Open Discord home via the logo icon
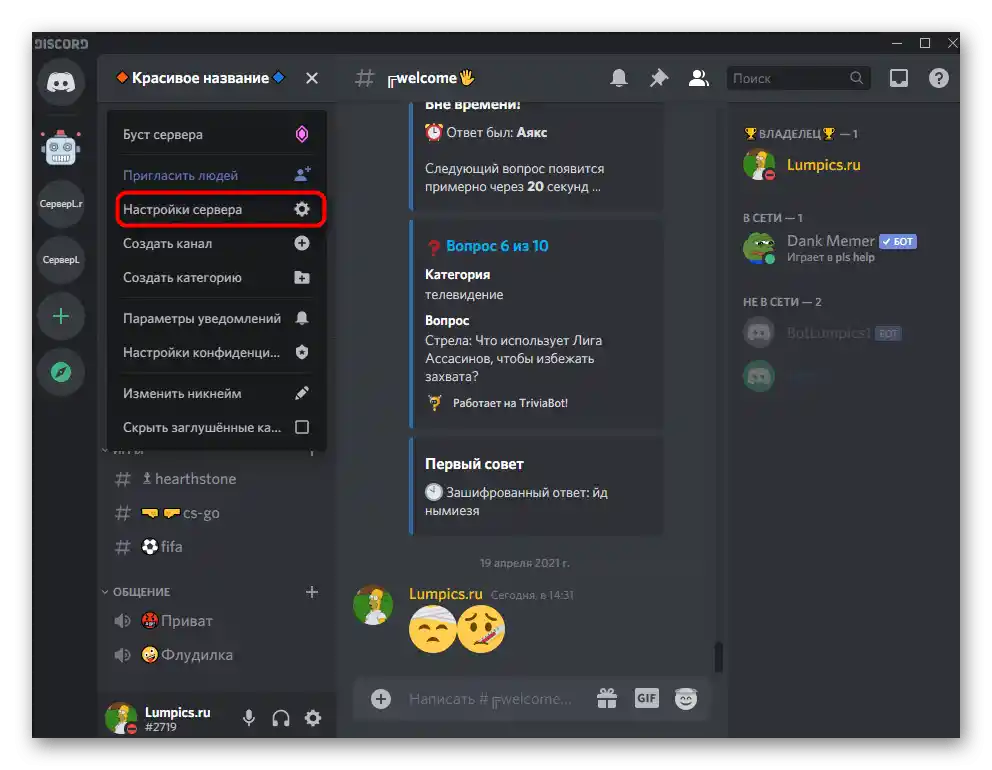 [61, 82]
